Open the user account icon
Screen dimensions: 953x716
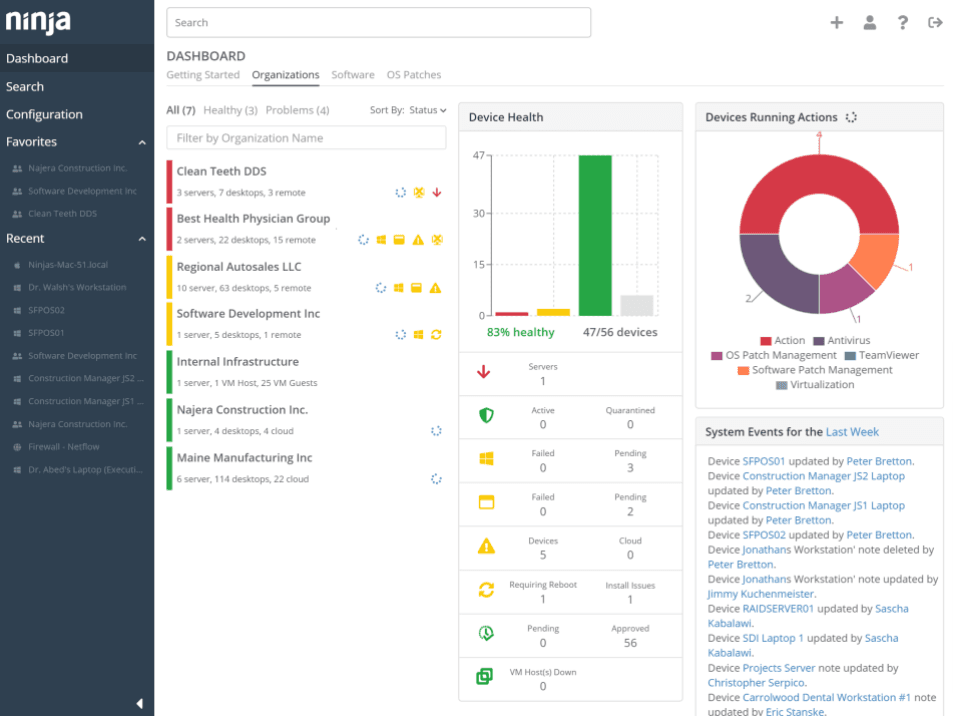click(870, 22)
